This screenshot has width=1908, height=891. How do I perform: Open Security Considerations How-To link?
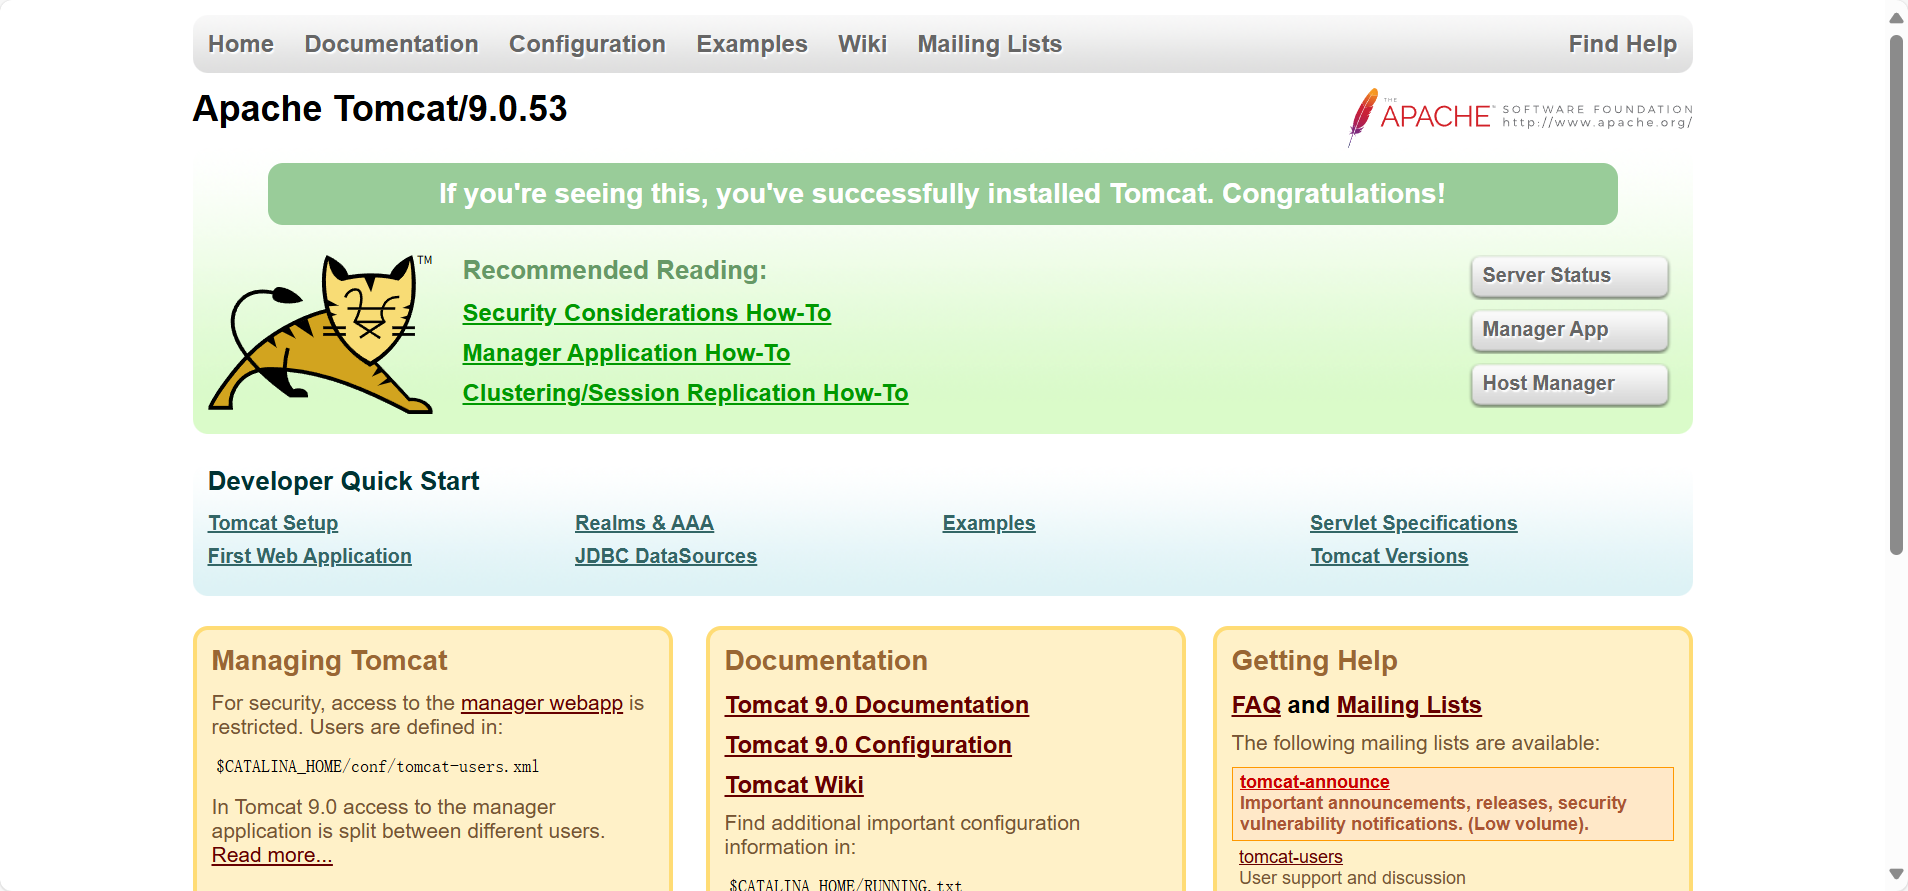pyautogui.click(x=647, y=313)
